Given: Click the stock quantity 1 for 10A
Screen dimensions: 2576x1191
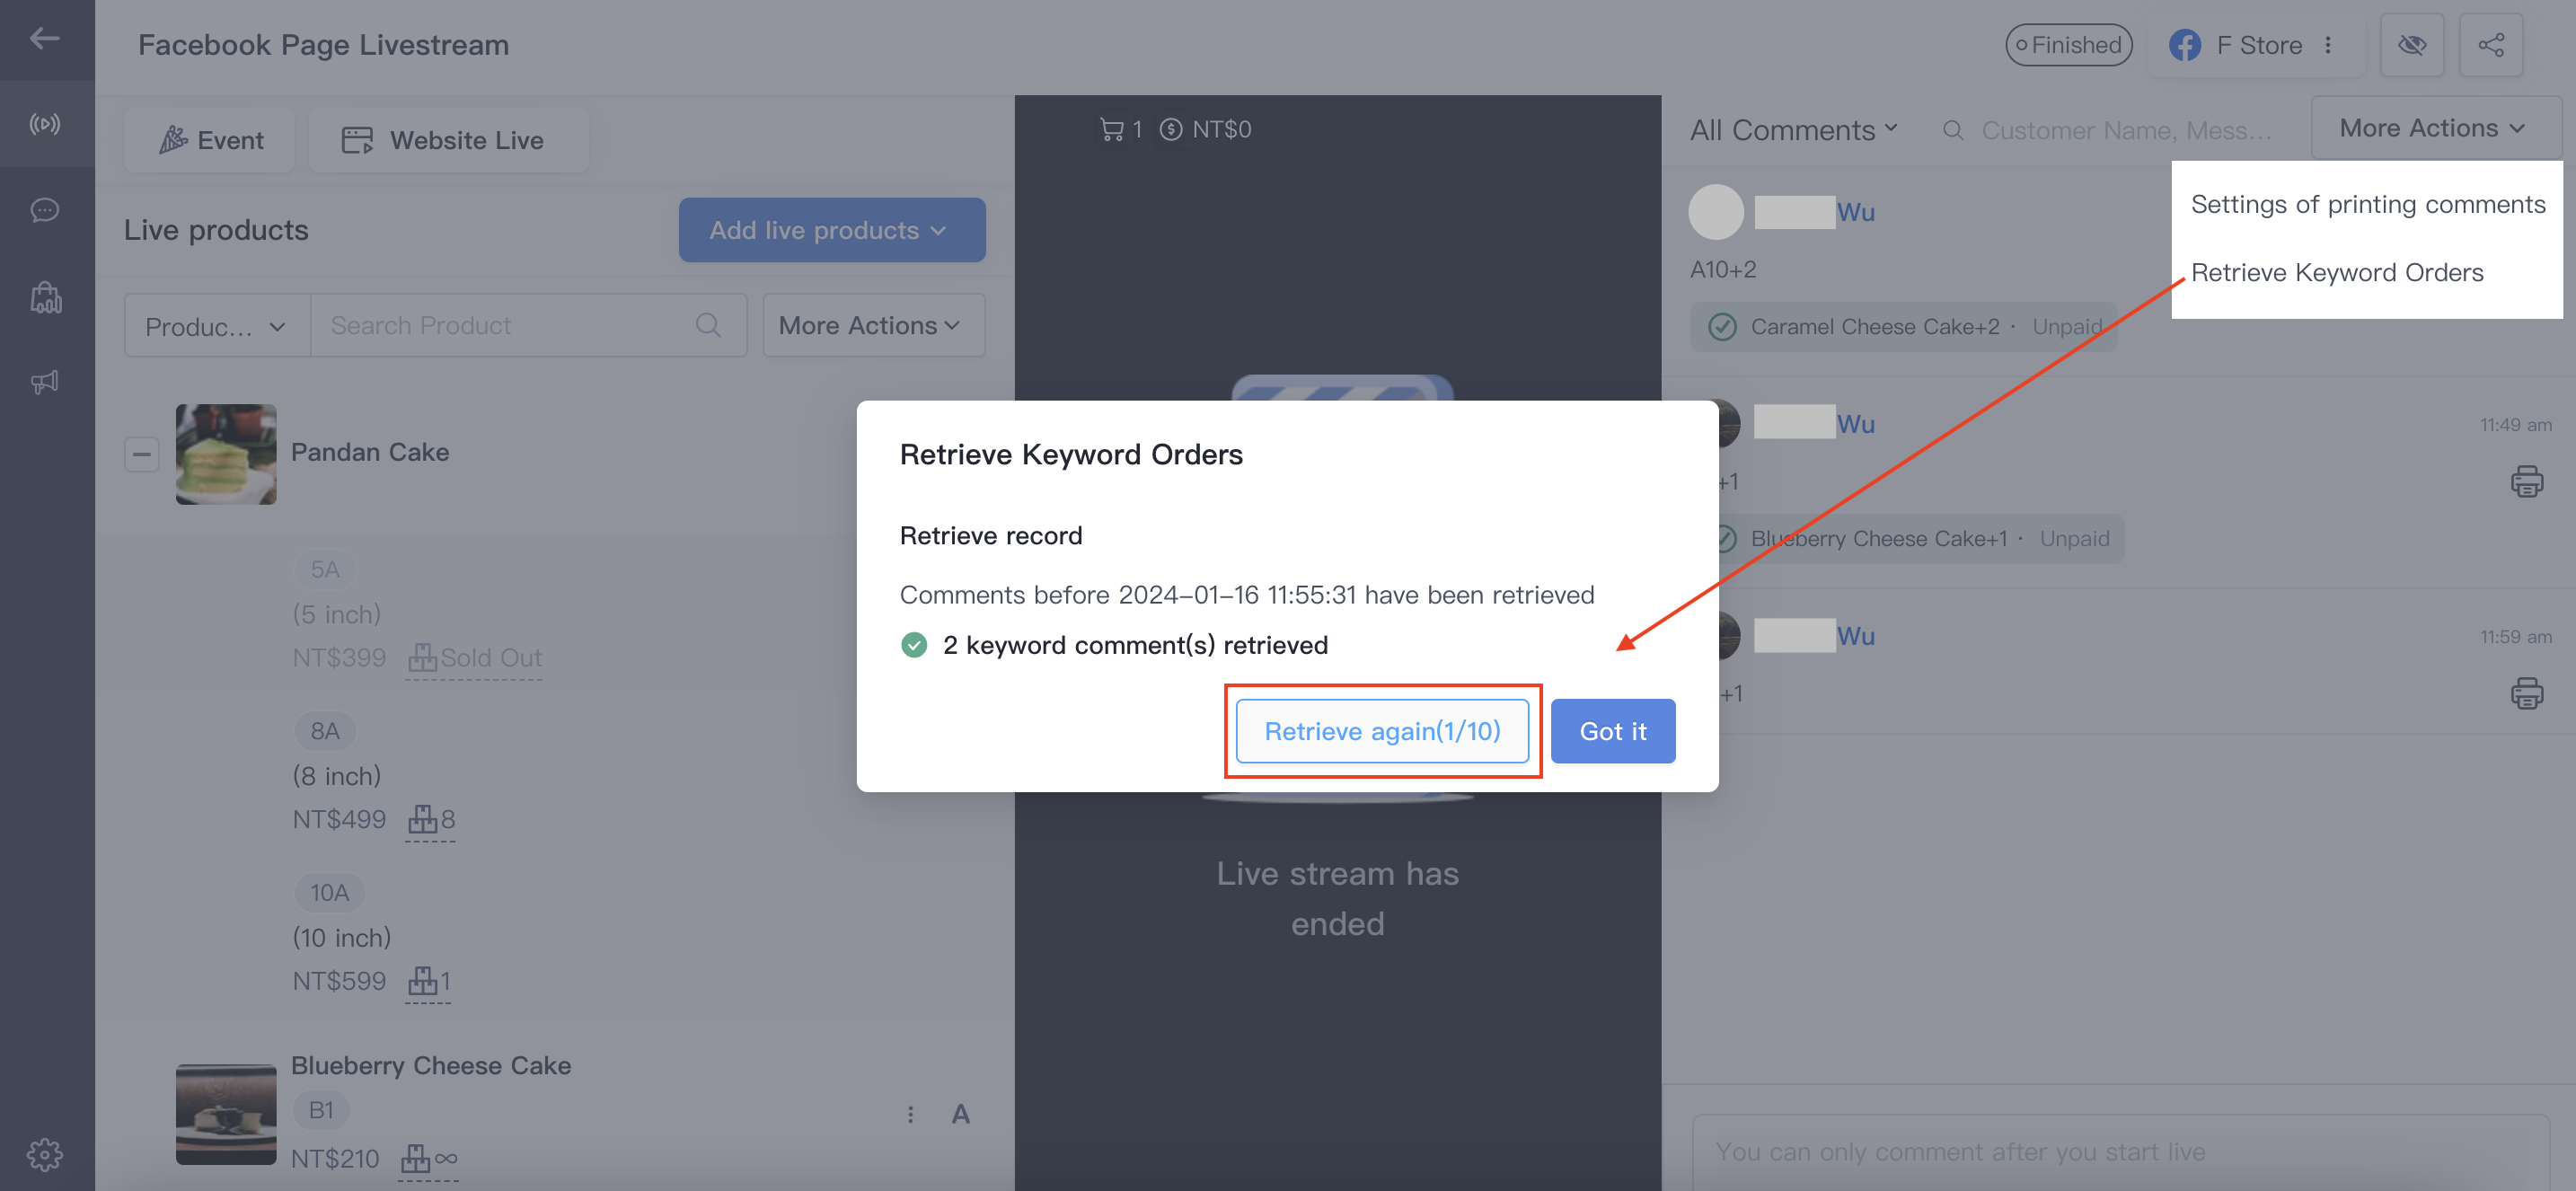Looking at the screenshot, I should pos(429,981).
